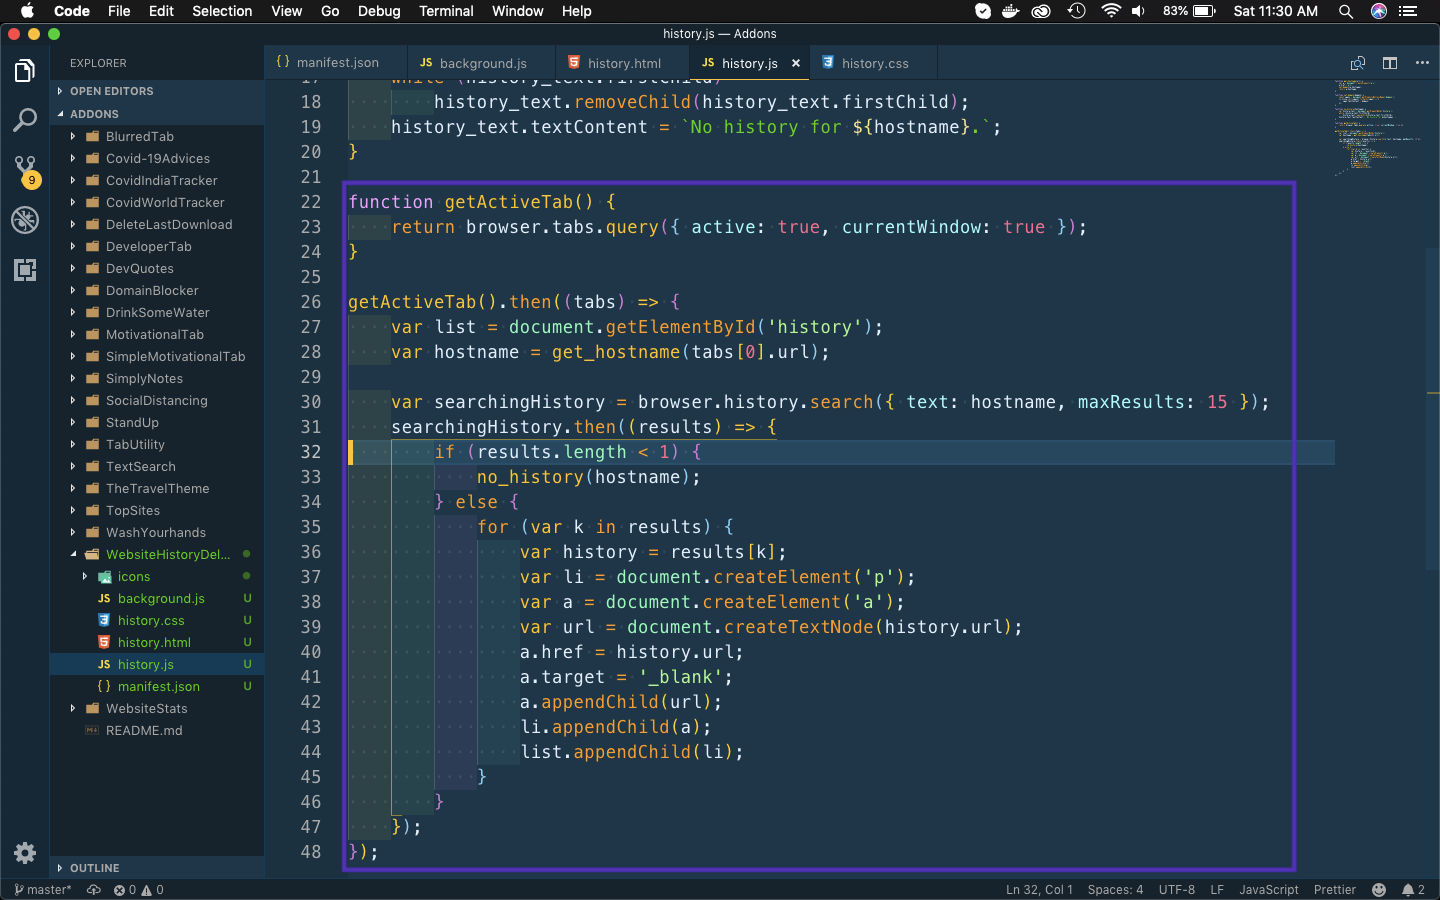Click the feedback smiley in status bar
Screen dimensions: 1440x900
1379,890
